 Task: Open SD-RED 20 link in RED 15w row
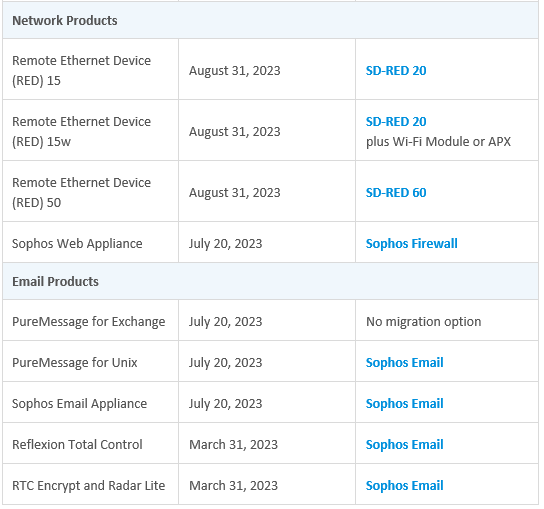pos(396,122)
